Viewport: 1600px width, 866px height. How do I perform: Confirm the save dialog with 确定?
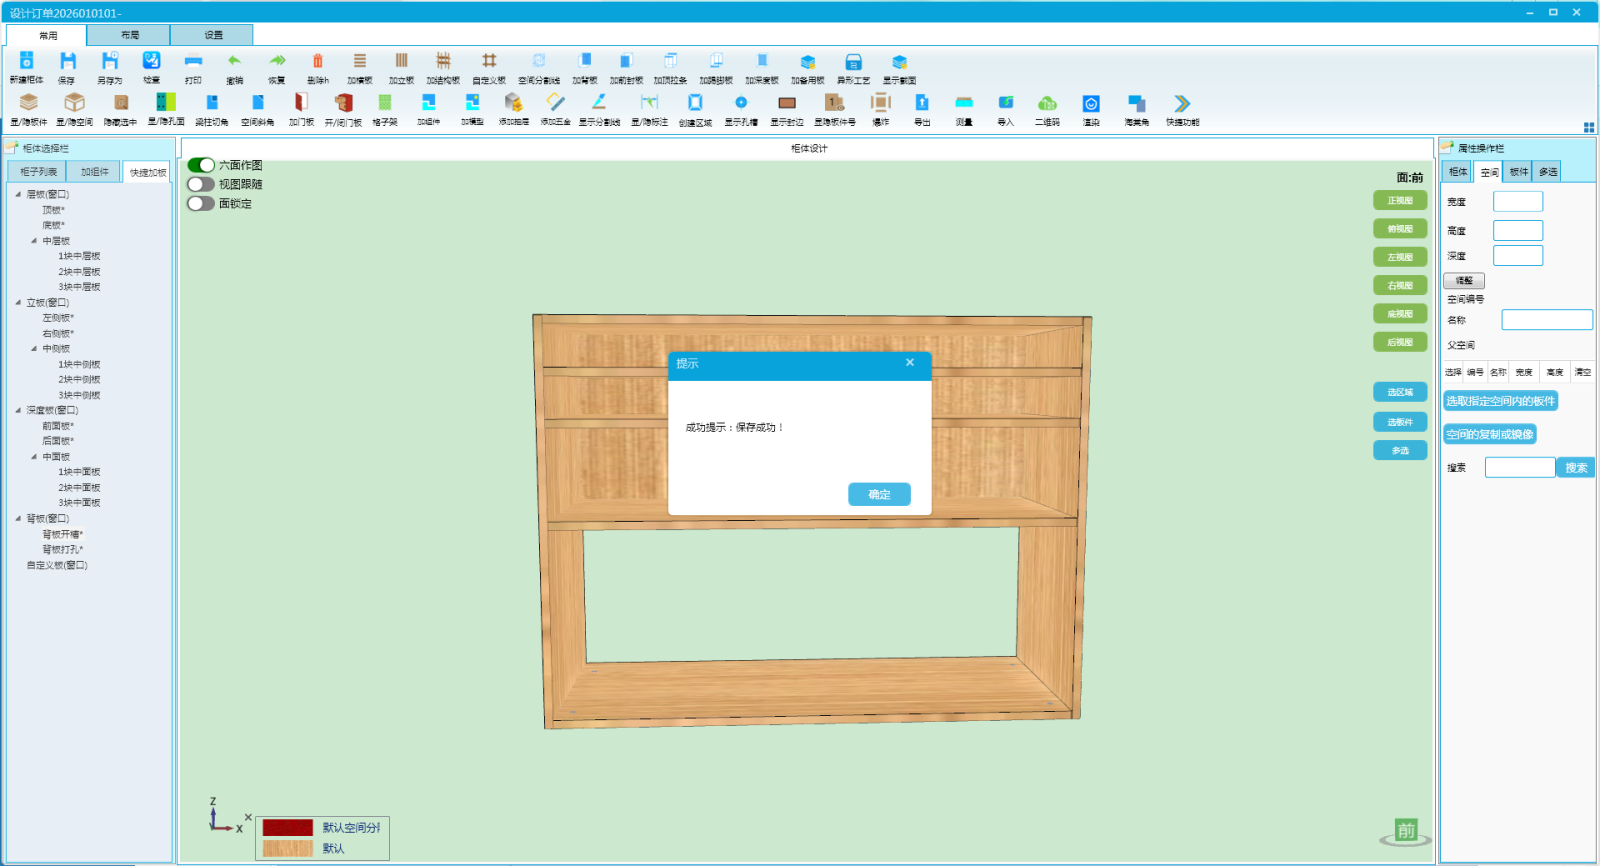(879, 494)
